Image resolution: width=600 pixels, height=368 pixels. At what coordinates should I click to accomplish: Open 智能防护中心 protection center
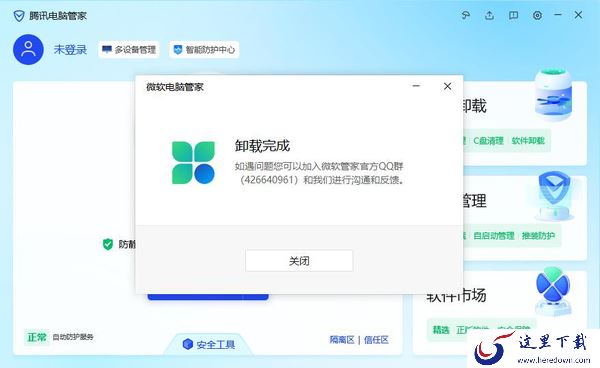pyautogui.click(x=204, y=50)
